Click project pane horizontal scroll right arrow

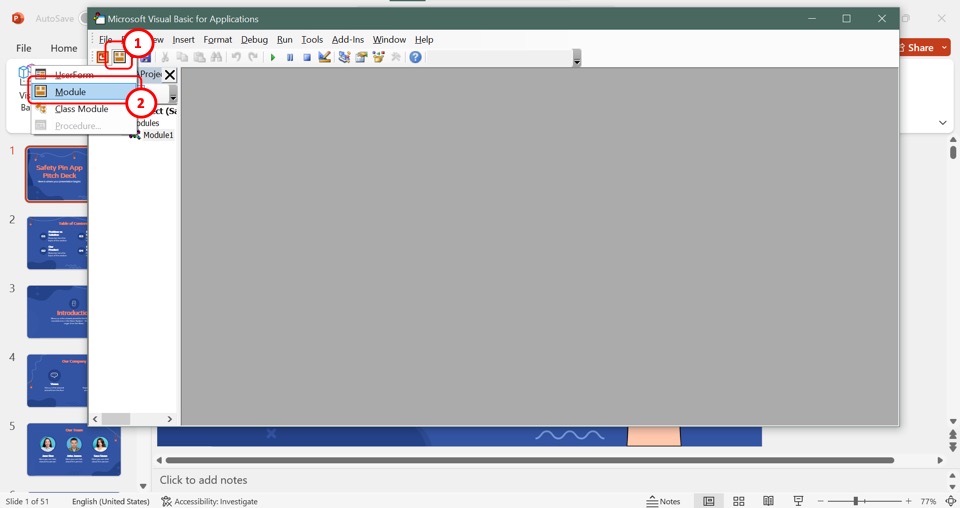[170, 419]
